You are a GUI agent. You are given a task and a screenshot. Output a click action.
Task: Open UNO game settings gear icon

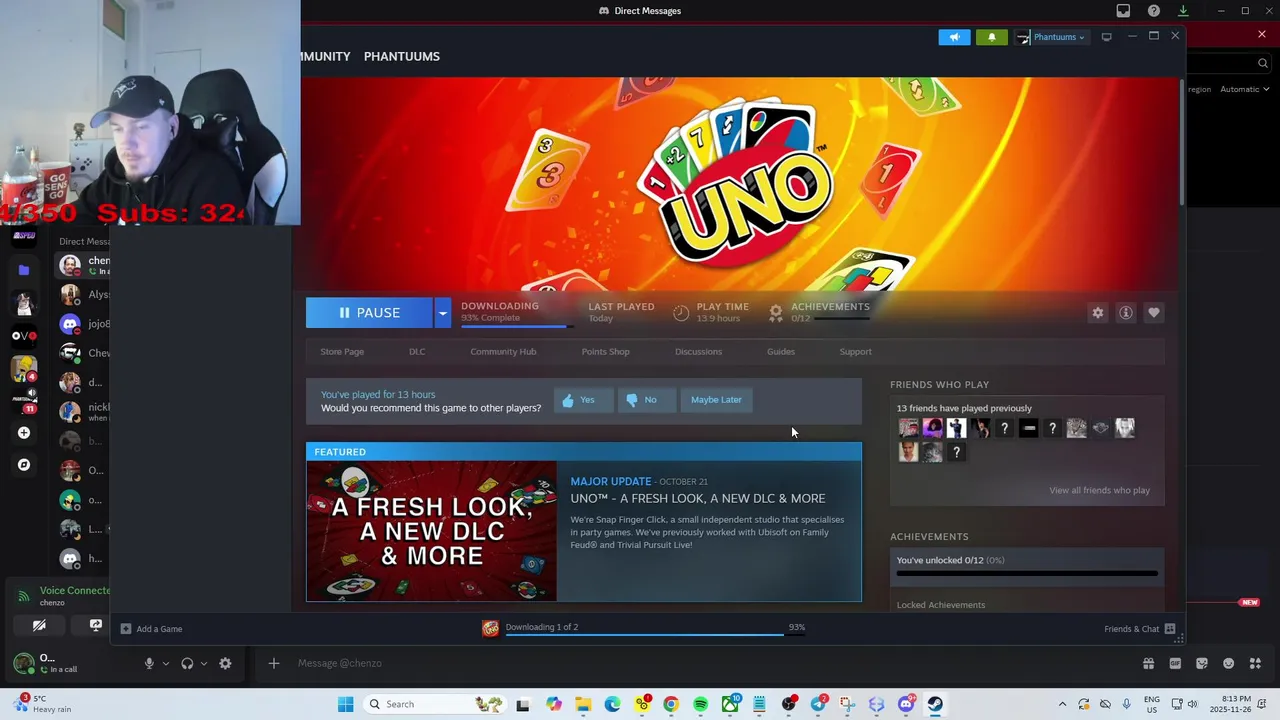tap(1097, 313)
